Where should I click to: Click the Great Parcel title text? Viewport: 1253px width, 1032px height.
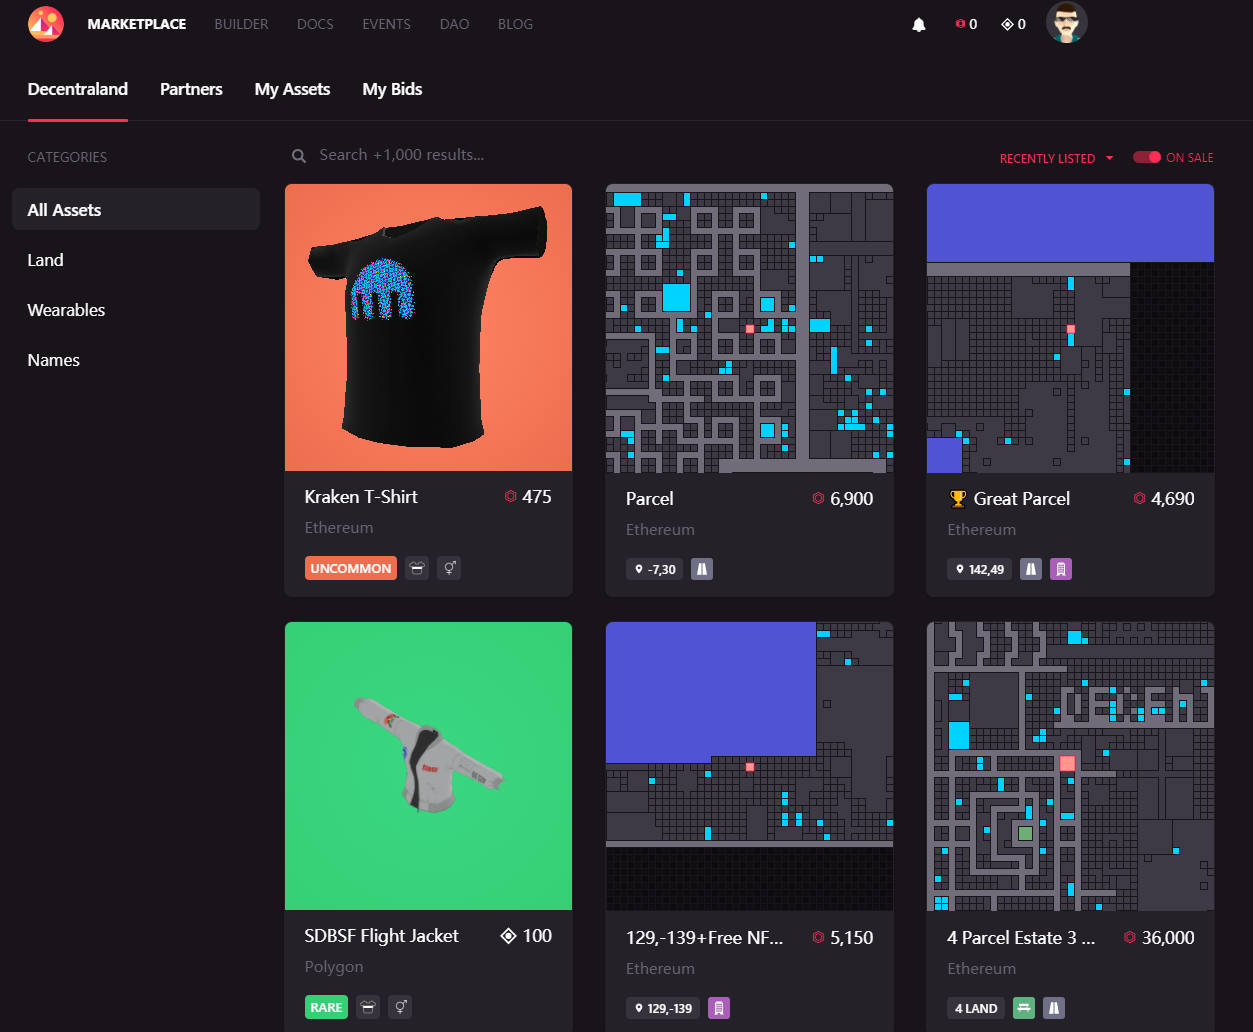point(1022,499)
